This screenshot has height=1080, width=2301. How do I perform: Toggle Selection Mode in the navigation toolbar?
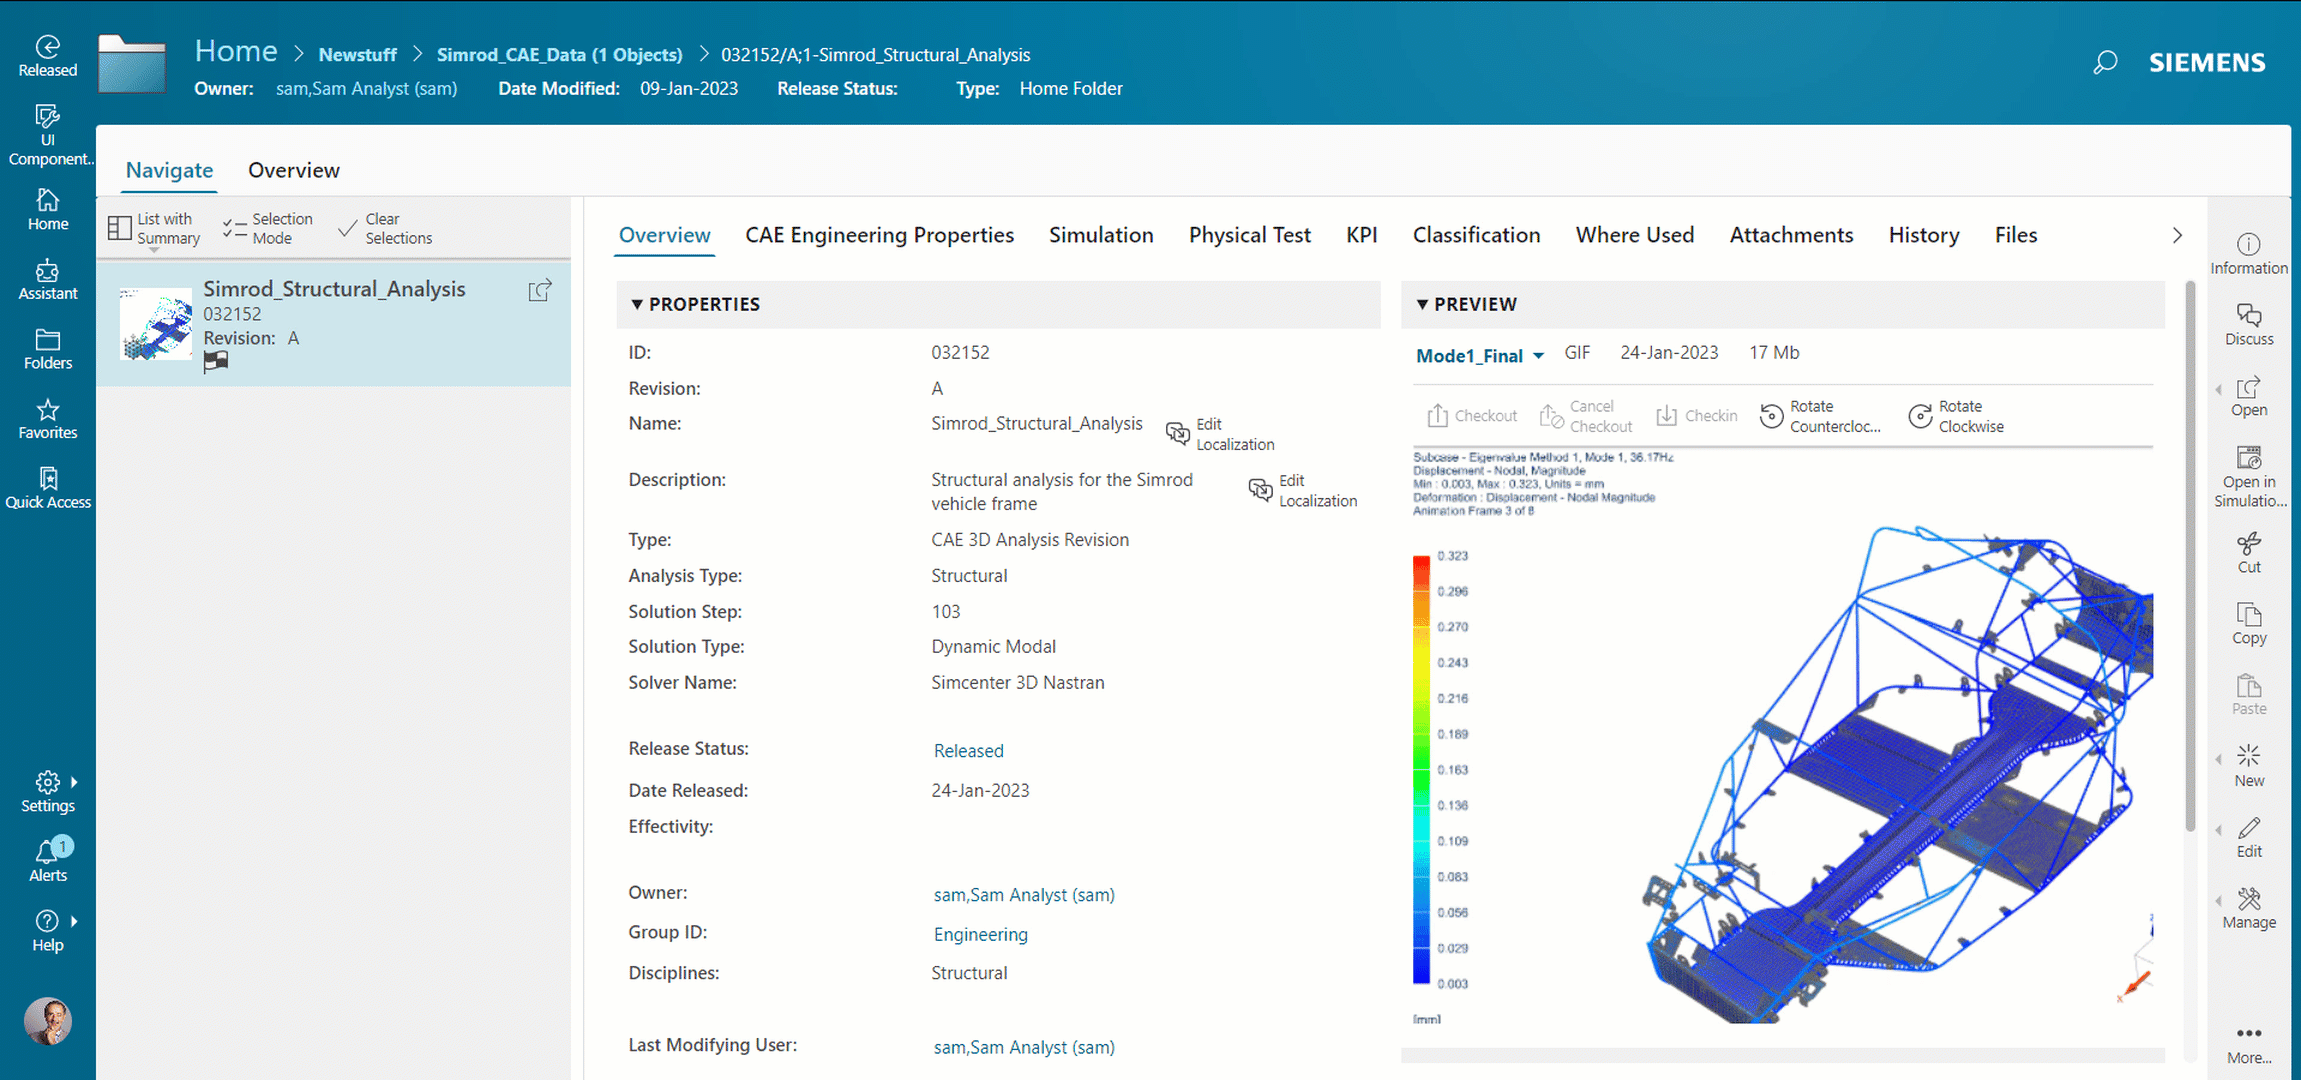coord(267,228)
